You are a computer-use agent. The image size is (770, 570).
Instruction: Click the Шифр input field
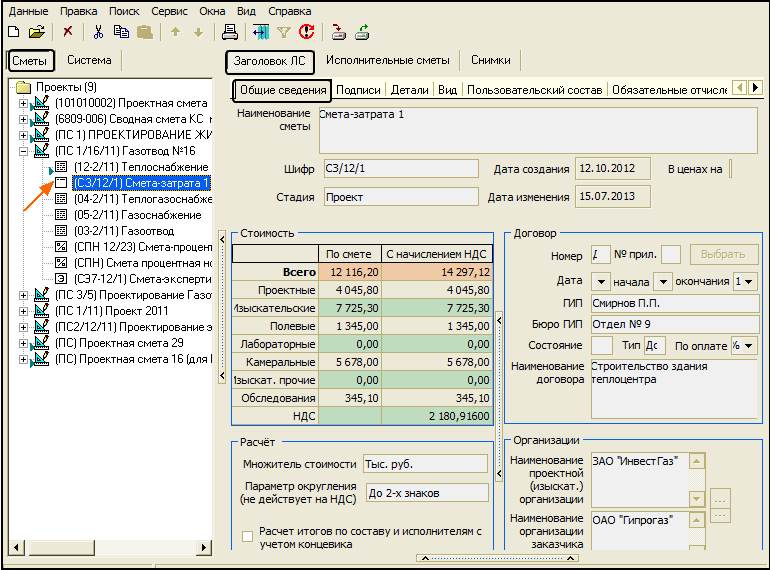401,169
